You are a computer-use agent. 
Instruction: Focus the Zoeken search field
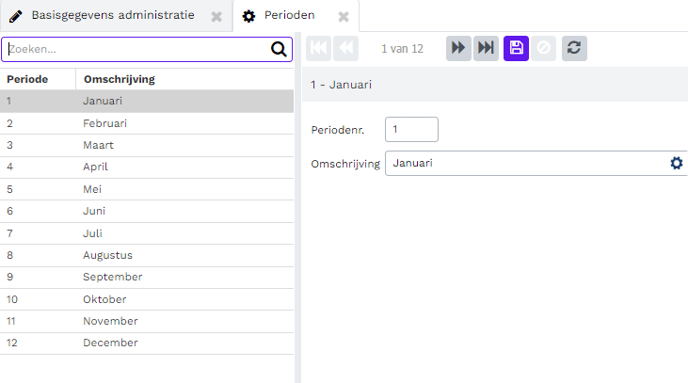point(137,49)
